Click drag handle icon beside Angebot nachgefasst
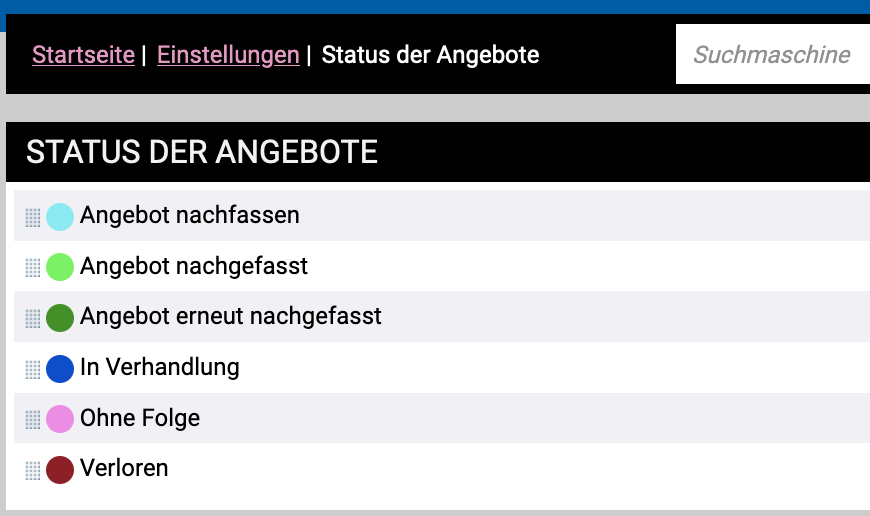Viewport: 870px width, 516px height. click(32, 268)
